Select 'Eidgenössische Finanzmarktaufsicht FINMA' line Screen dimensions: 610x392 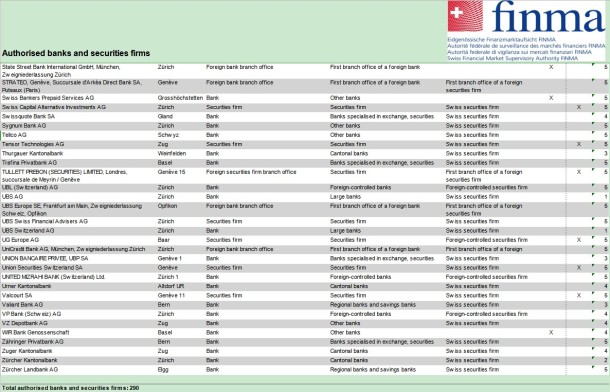[501, 40]
